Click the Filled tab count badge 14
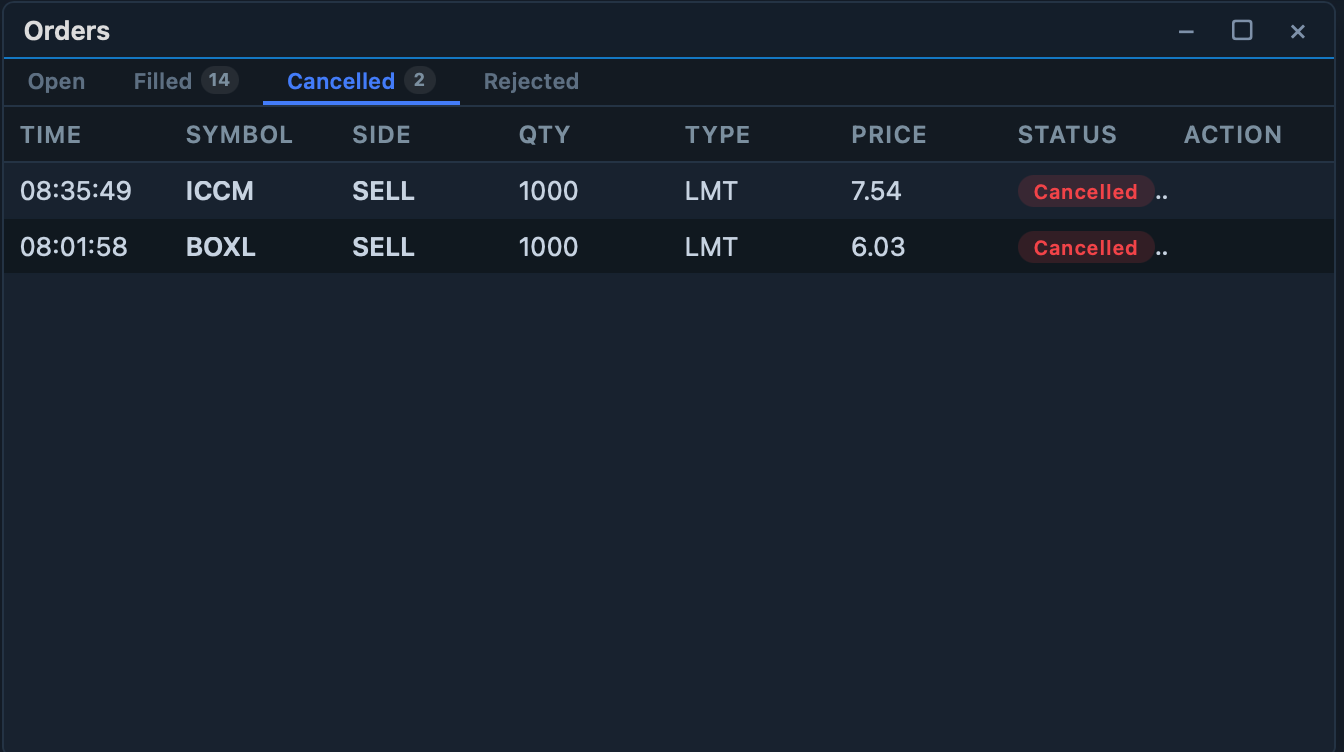The image size is (1344, 752). pyautogui.click(x=220, y=80)
